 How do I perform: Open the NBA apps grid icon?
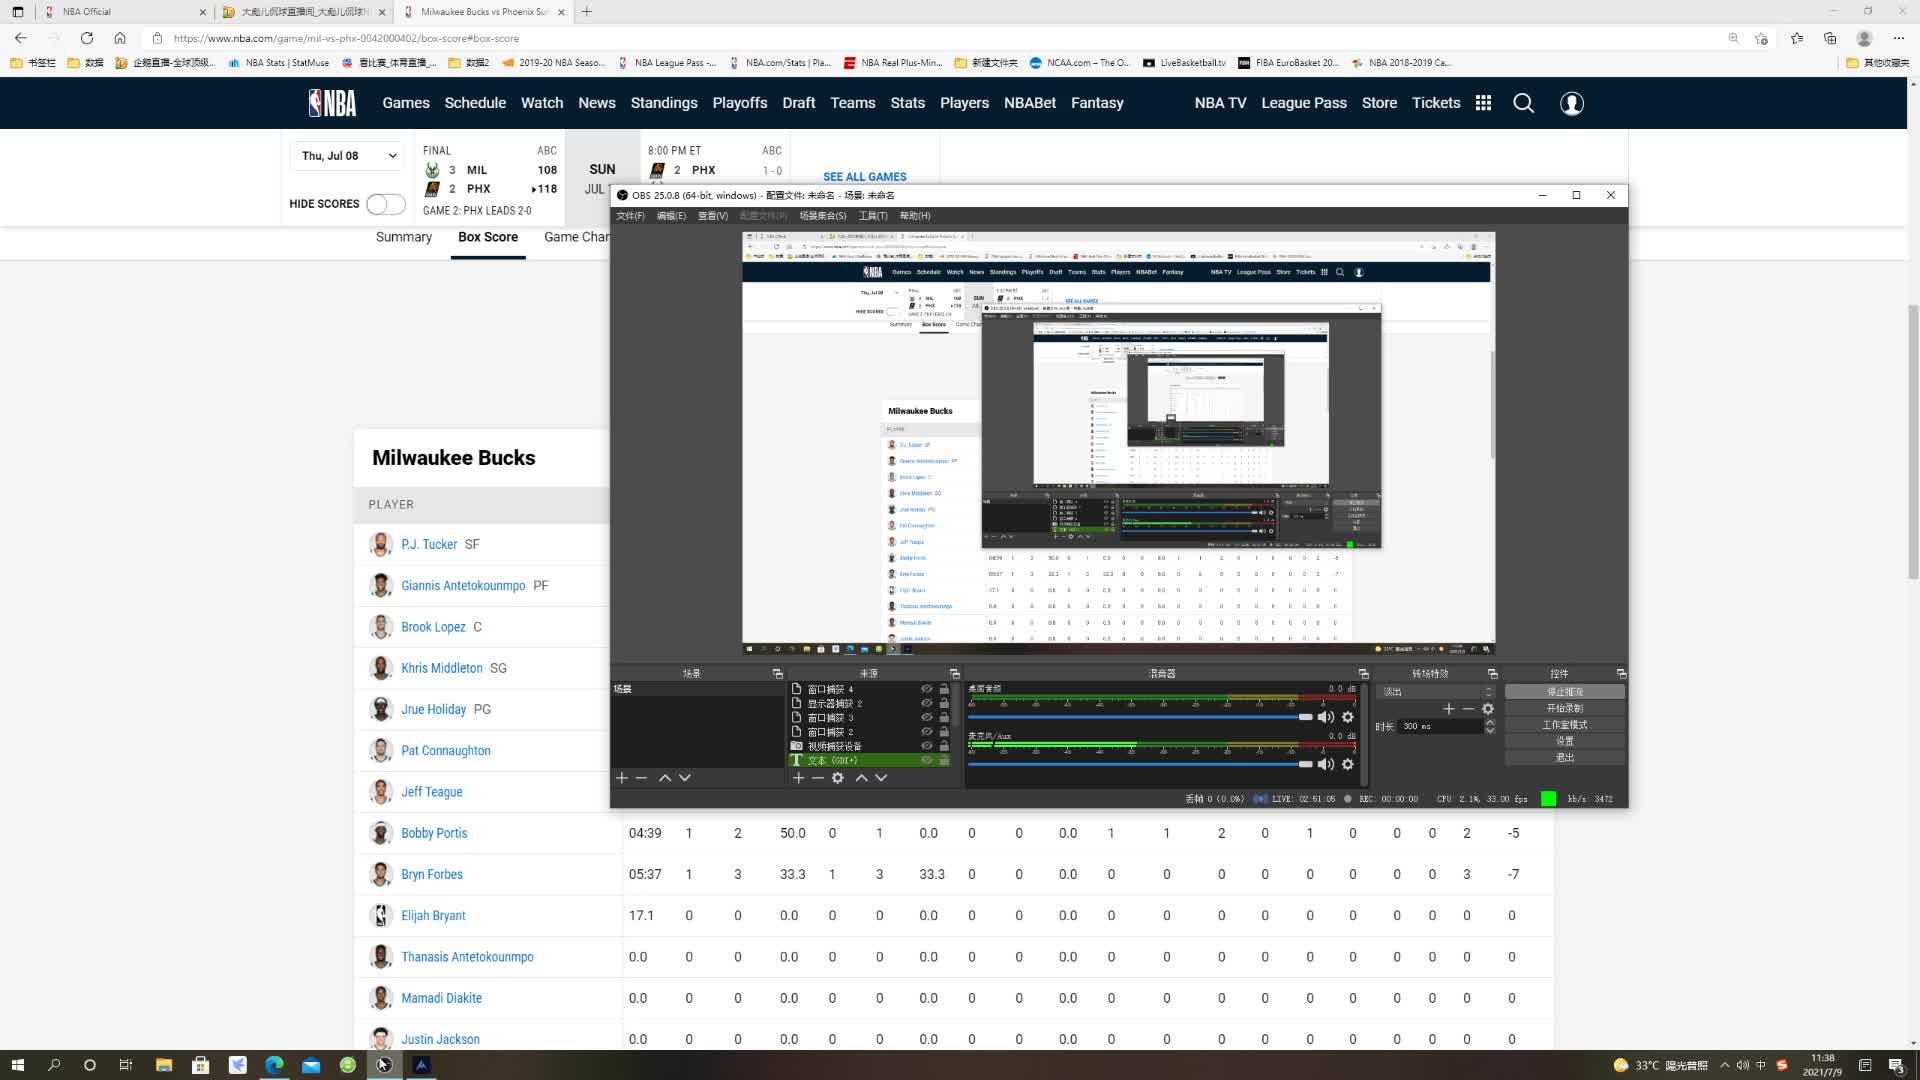tap(1483, 103)
